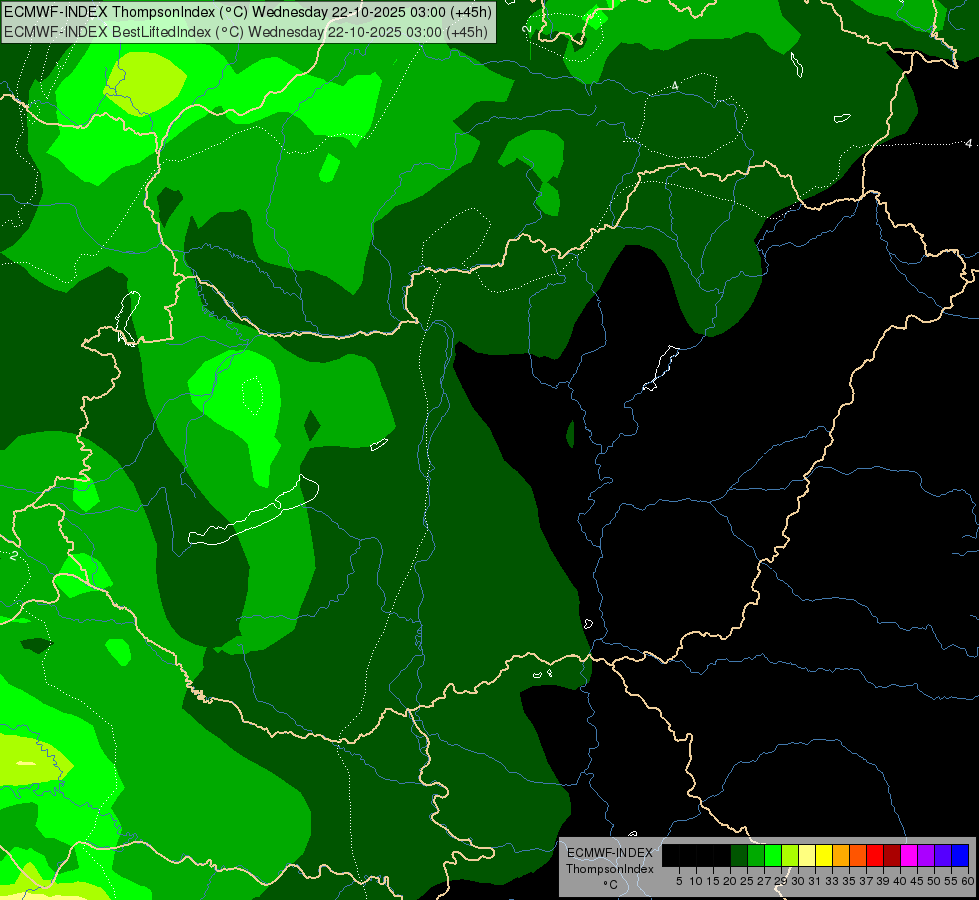Click legend tick value 31
979x900 pixels.
[815, 881]
